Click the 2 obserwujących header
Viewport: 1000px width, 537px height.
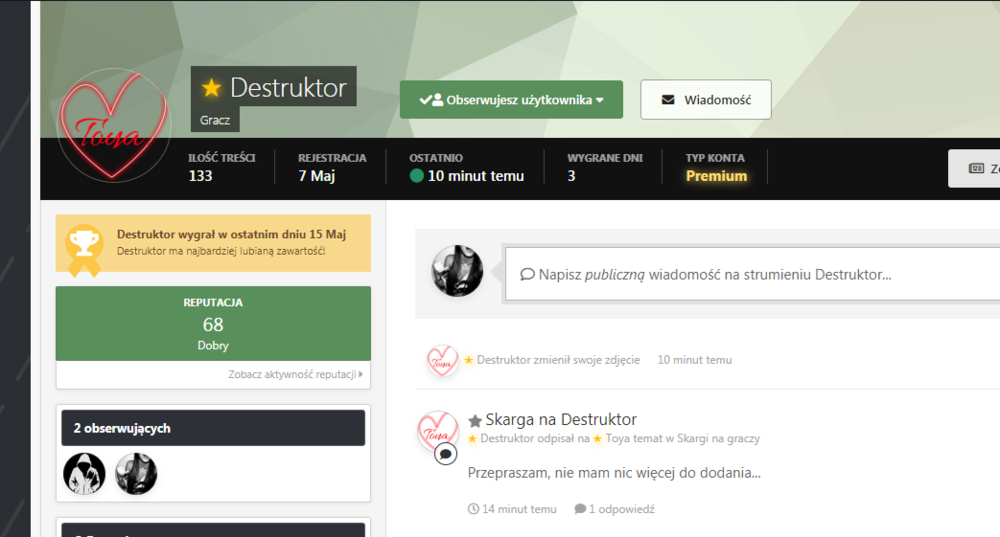click(x=213, y=428)
